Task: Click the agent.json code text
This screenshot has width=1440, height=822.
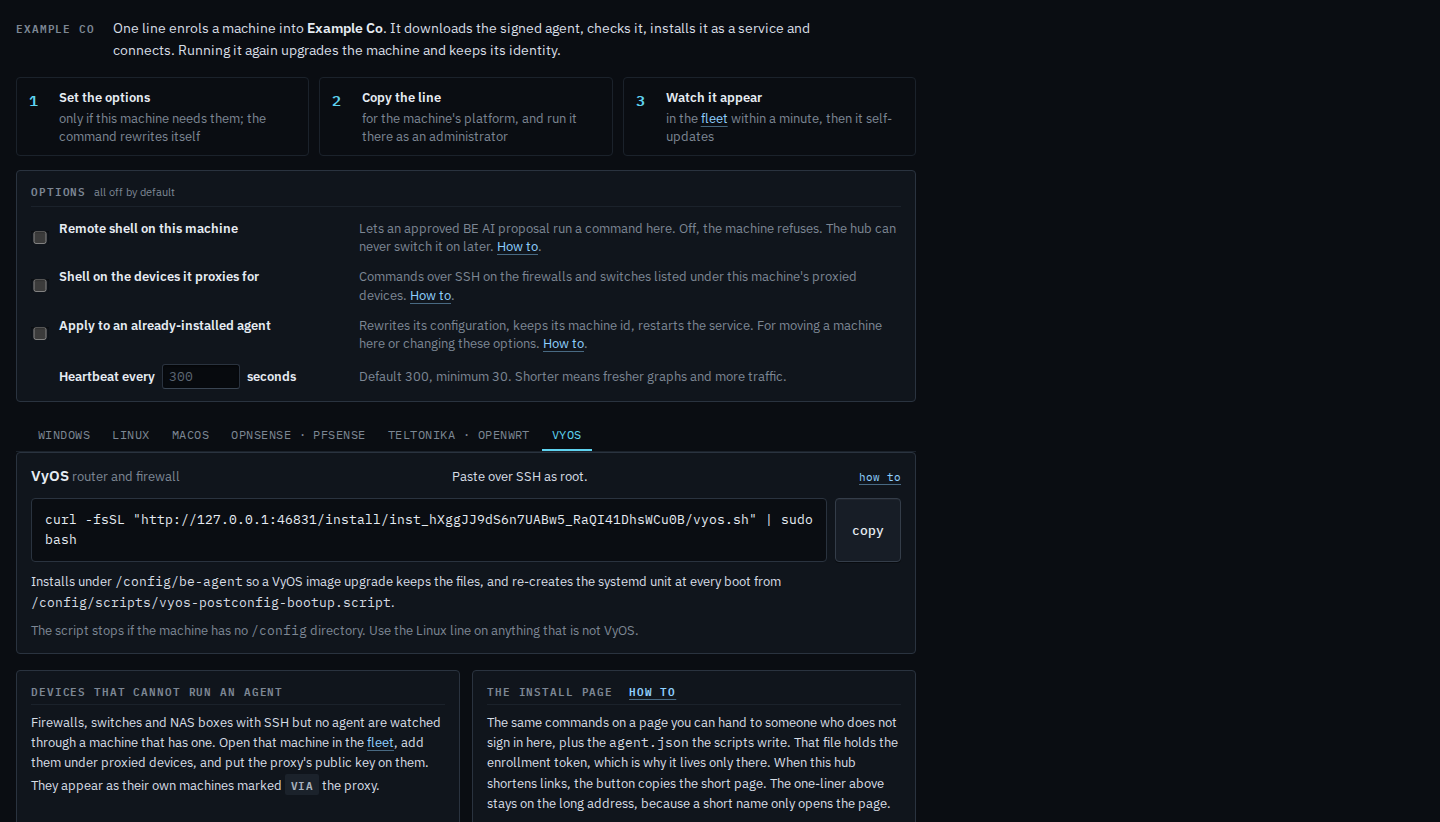Action: tap(650, 743)
